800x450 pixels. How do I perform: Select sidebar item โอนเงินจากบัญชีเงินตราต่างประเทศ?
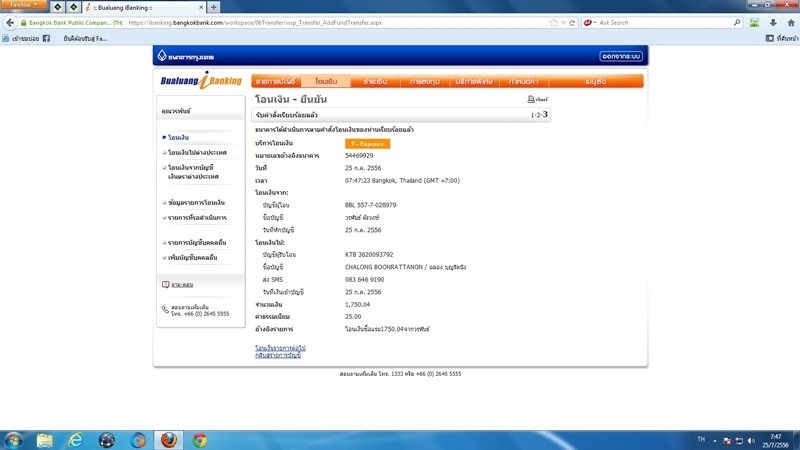193,172
